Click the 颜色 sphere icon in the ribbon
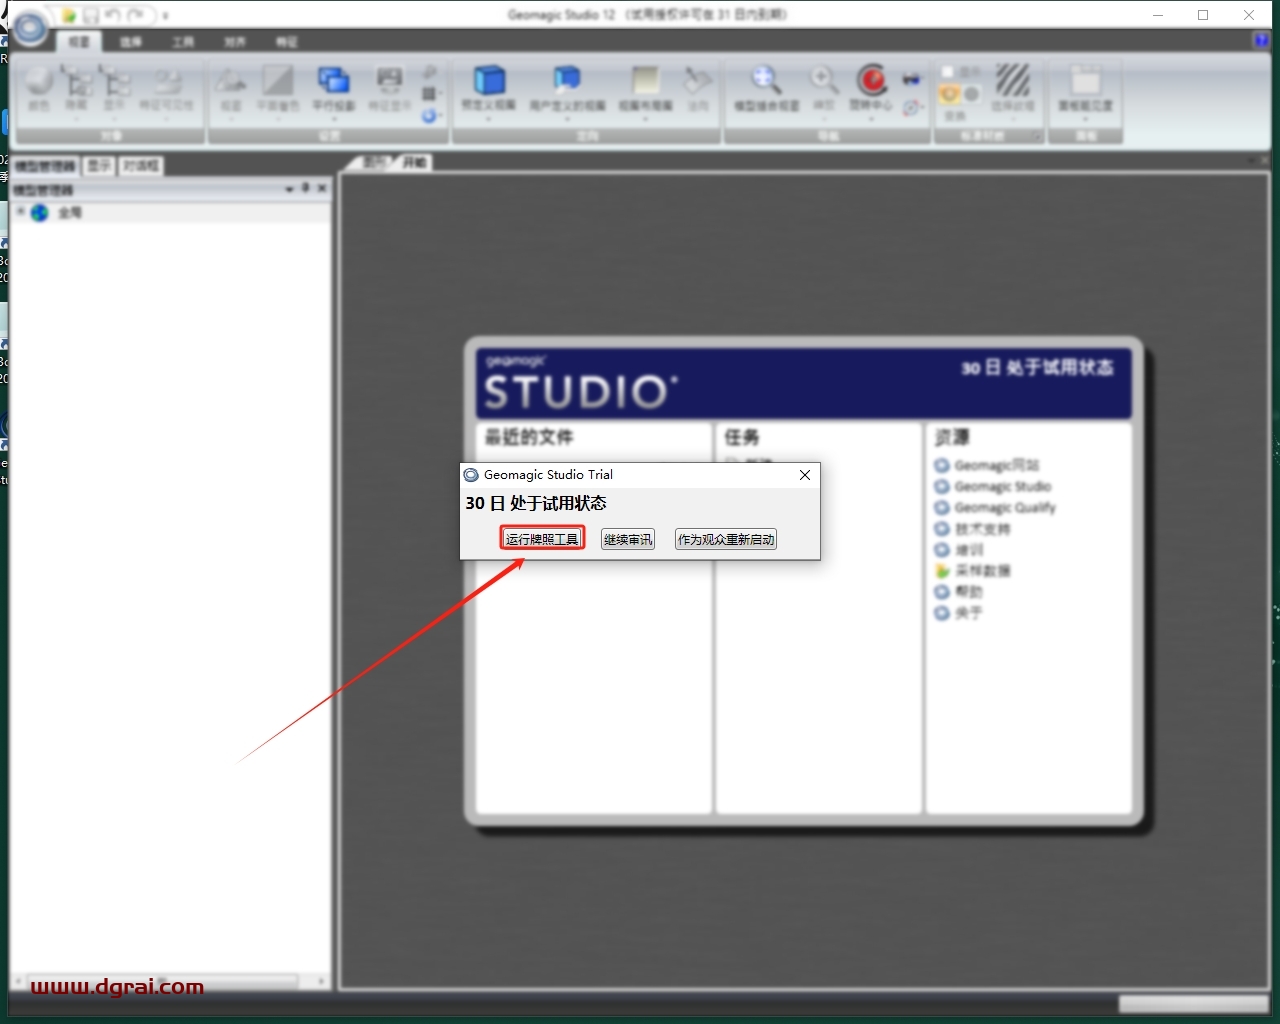This screenshot has width=1280, height=1024. click(39, 80)
